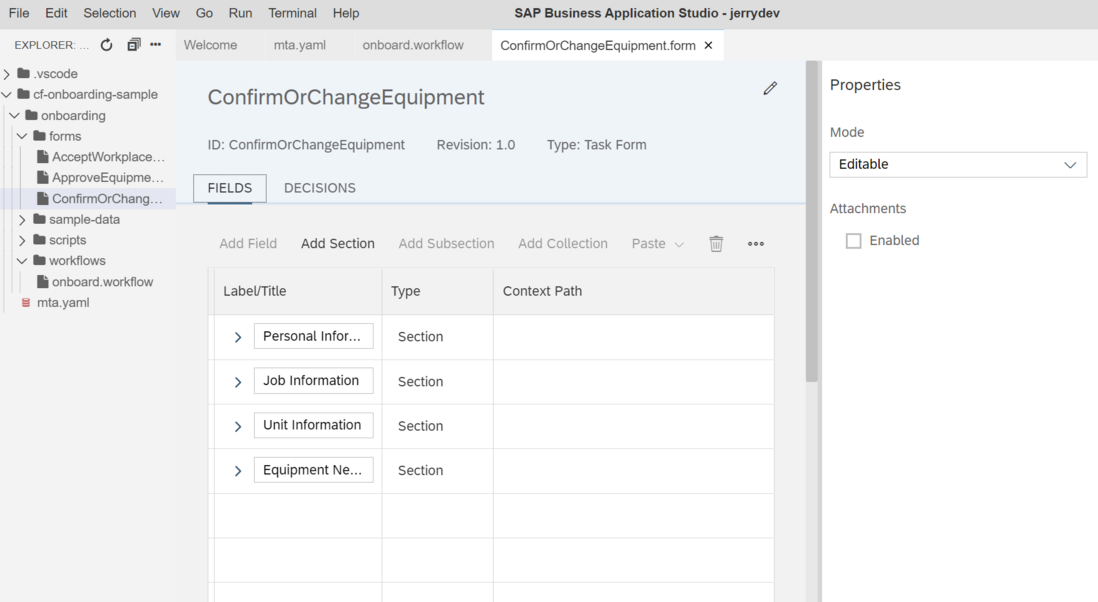Collapse all folders in Explorer
The image size is (1098, 602).
point(134,45)
